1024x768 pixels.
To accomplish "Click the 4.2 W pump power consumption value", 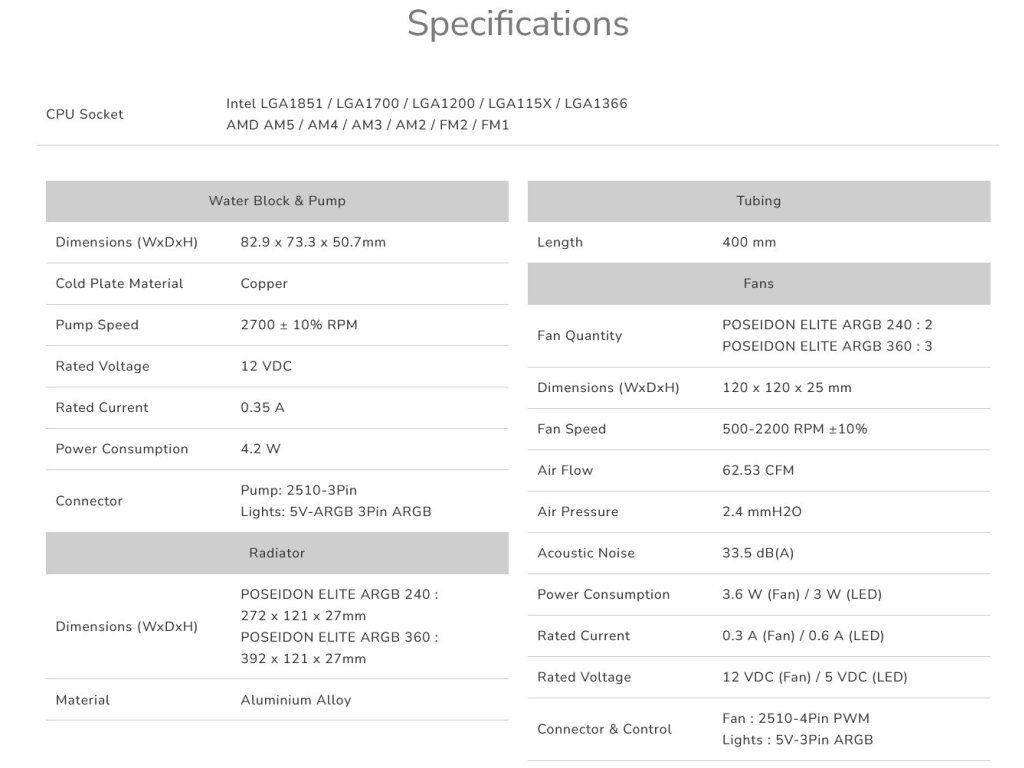I will 260,449.
